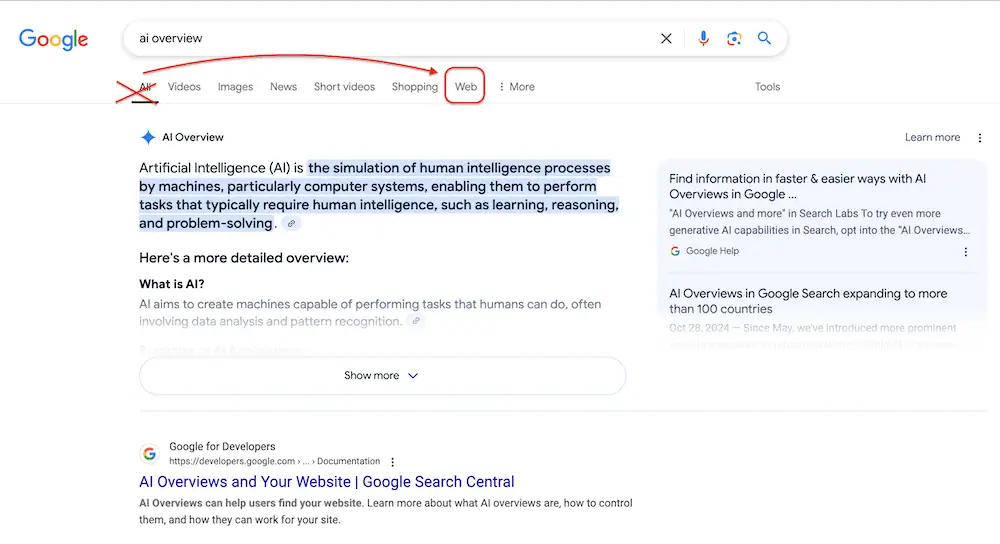Click the "Google for Developers" site name

click(222, 446)
